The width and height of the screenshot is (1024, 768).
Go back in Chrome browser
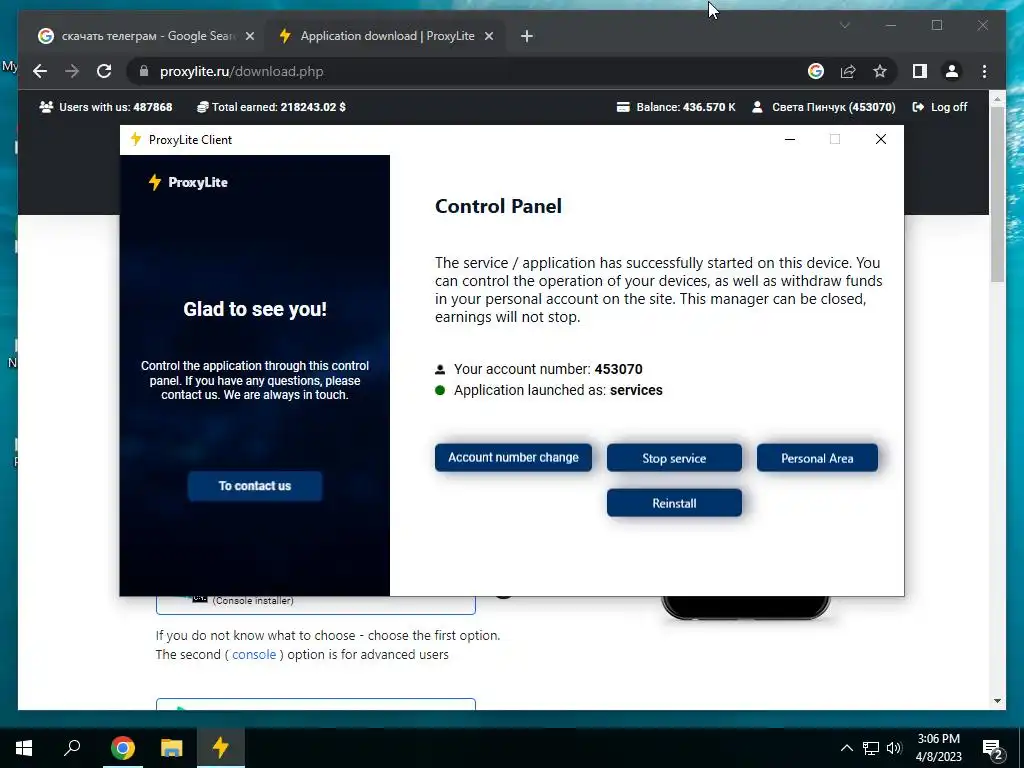click(40, 71)
